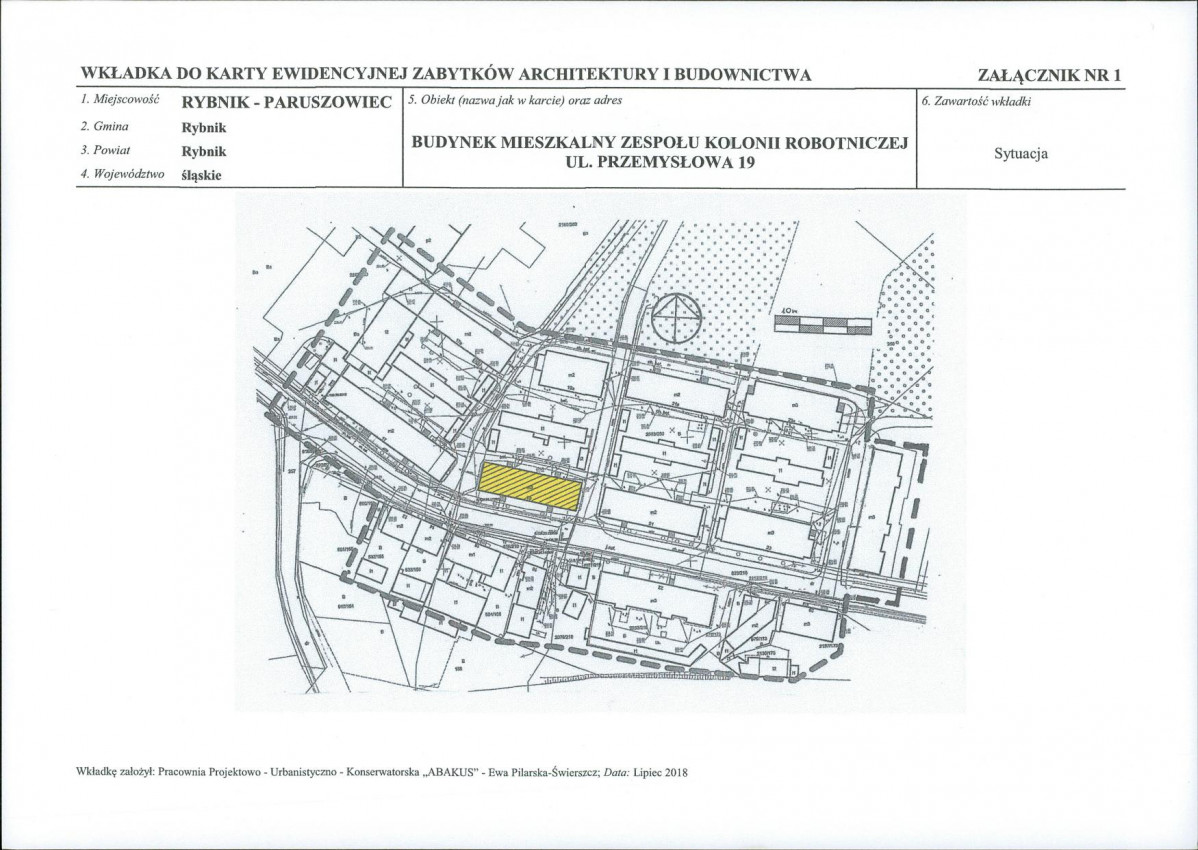
Task: Click the yellow hatched building on map
Action: (530, 486)
